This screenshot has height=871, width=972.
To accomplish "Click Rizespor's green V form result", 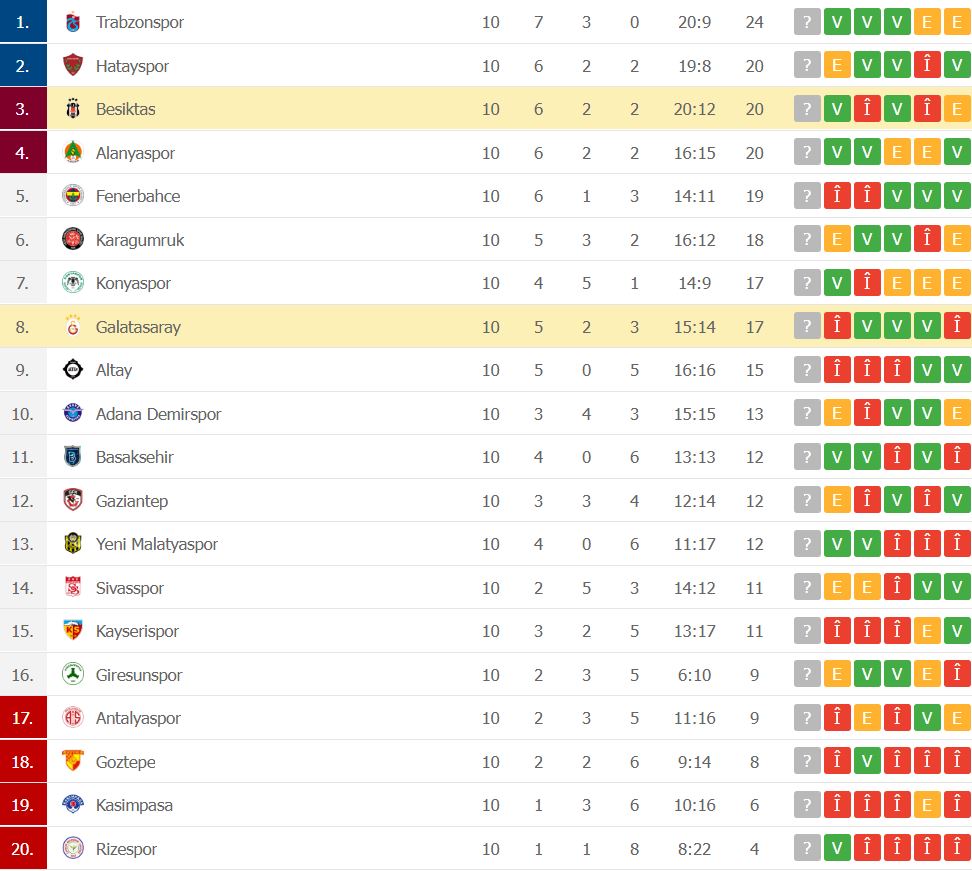I will 837,849.
